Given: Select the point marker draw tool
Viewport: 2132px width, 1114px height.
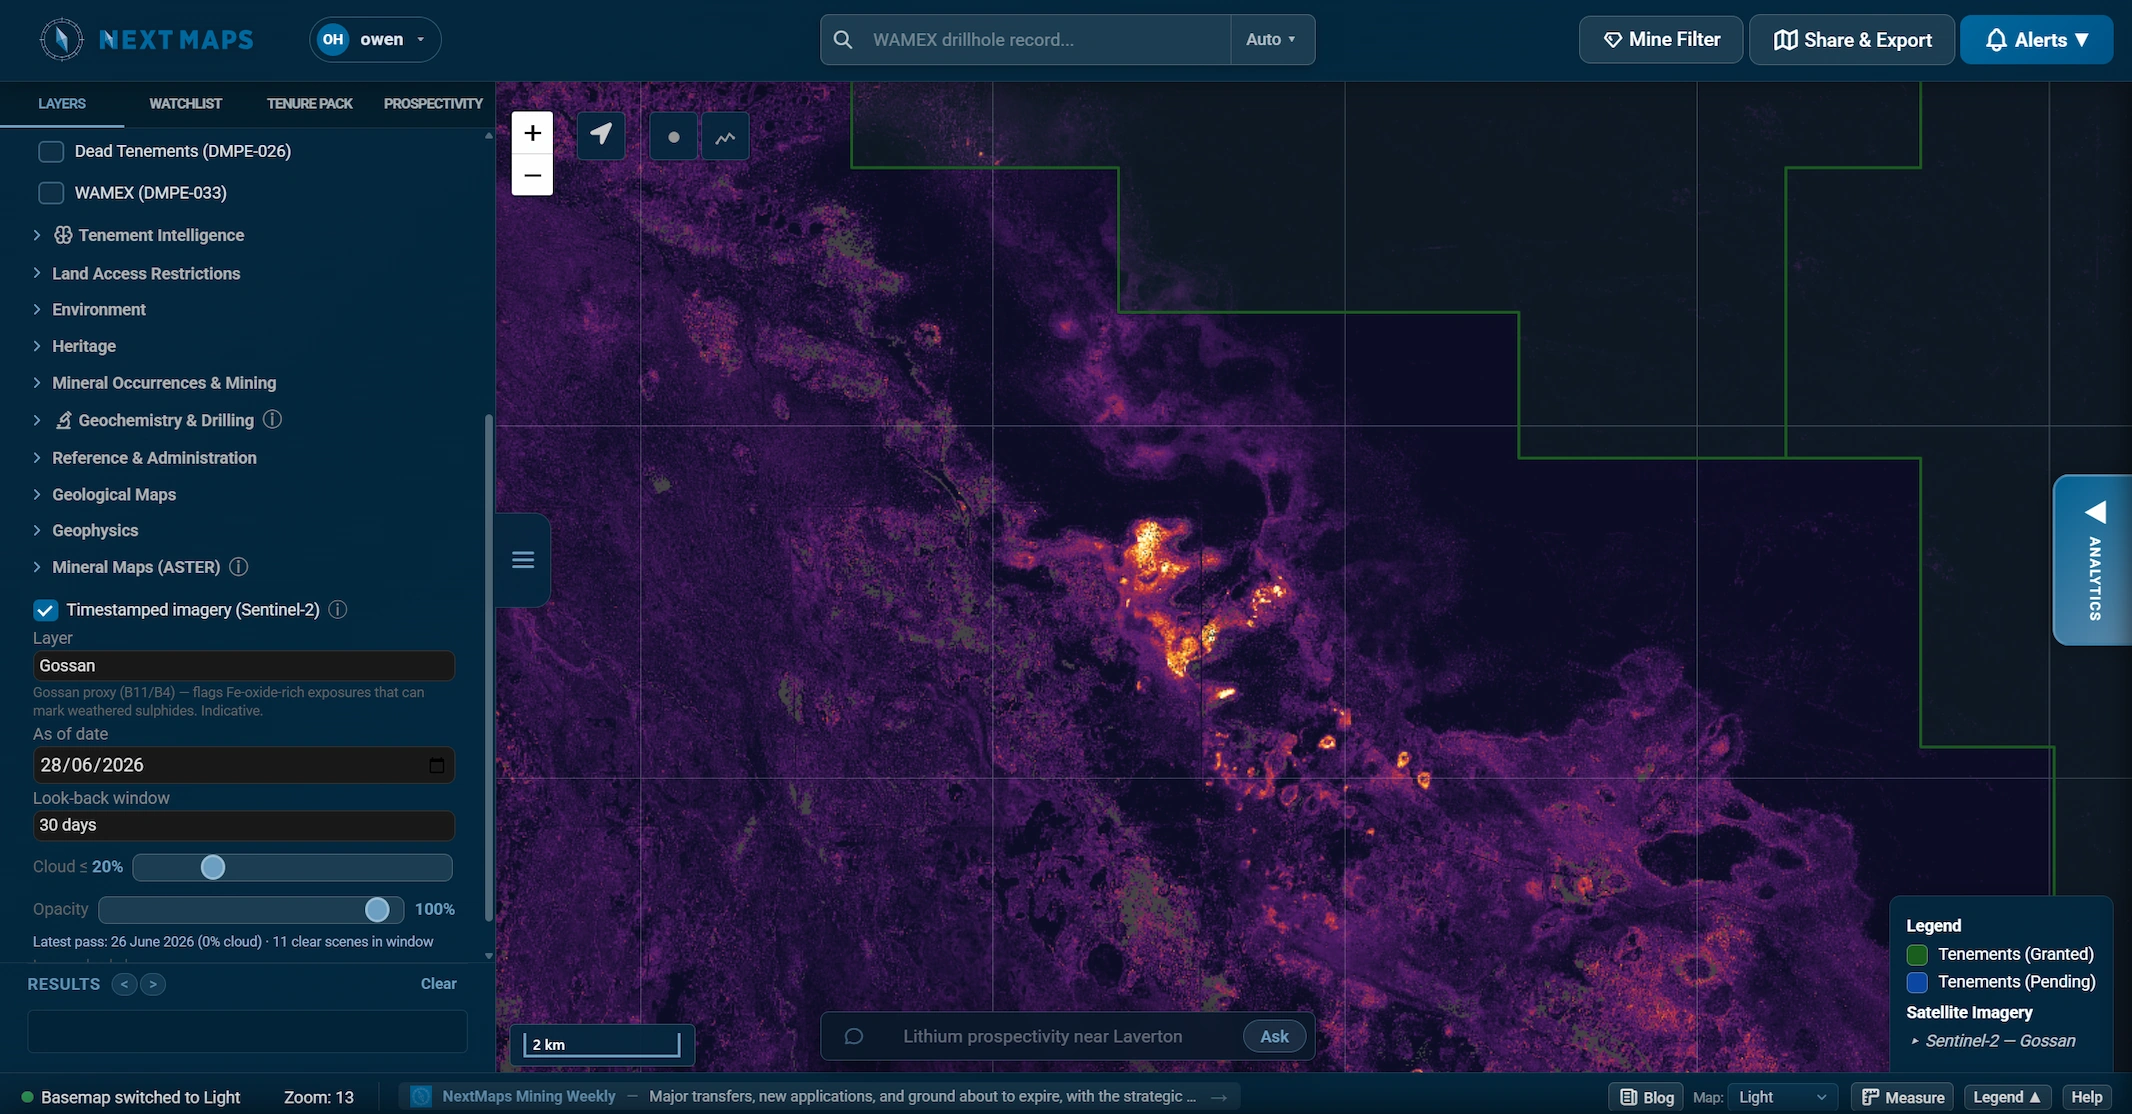Looking at the screenshot, I should point(674,137).
